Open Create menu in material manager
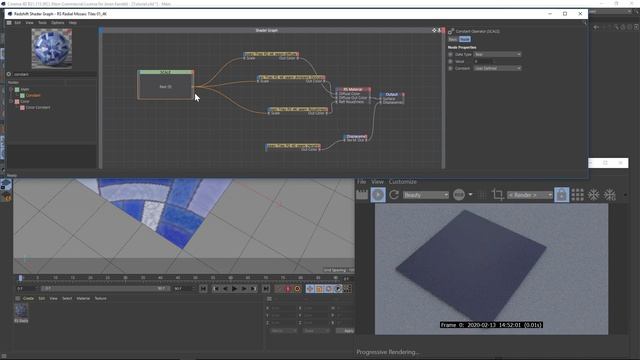640x360 pixels. click(28, 298)
